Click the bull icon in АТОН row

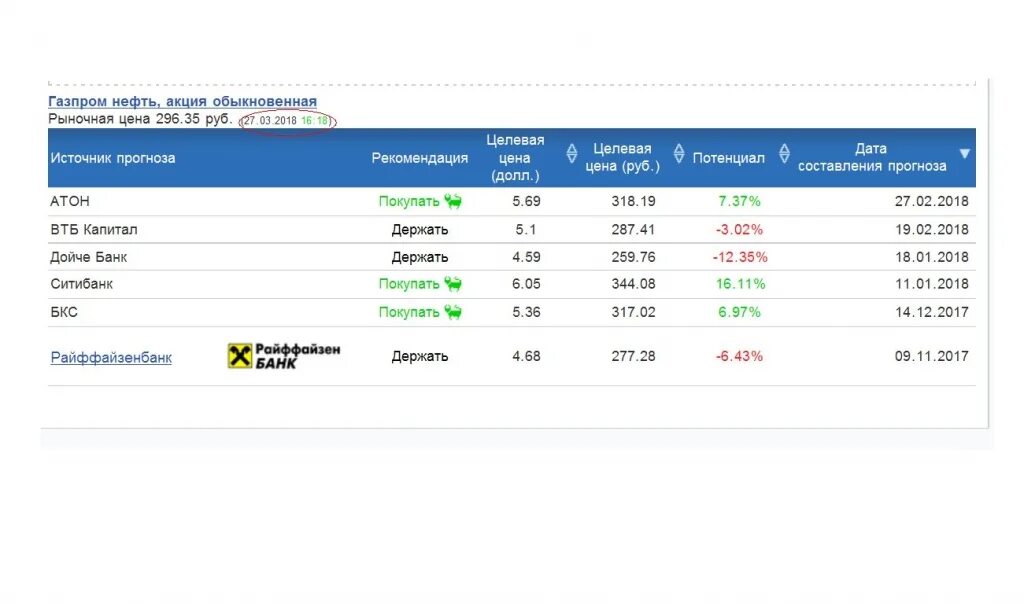tap(453, 201)
